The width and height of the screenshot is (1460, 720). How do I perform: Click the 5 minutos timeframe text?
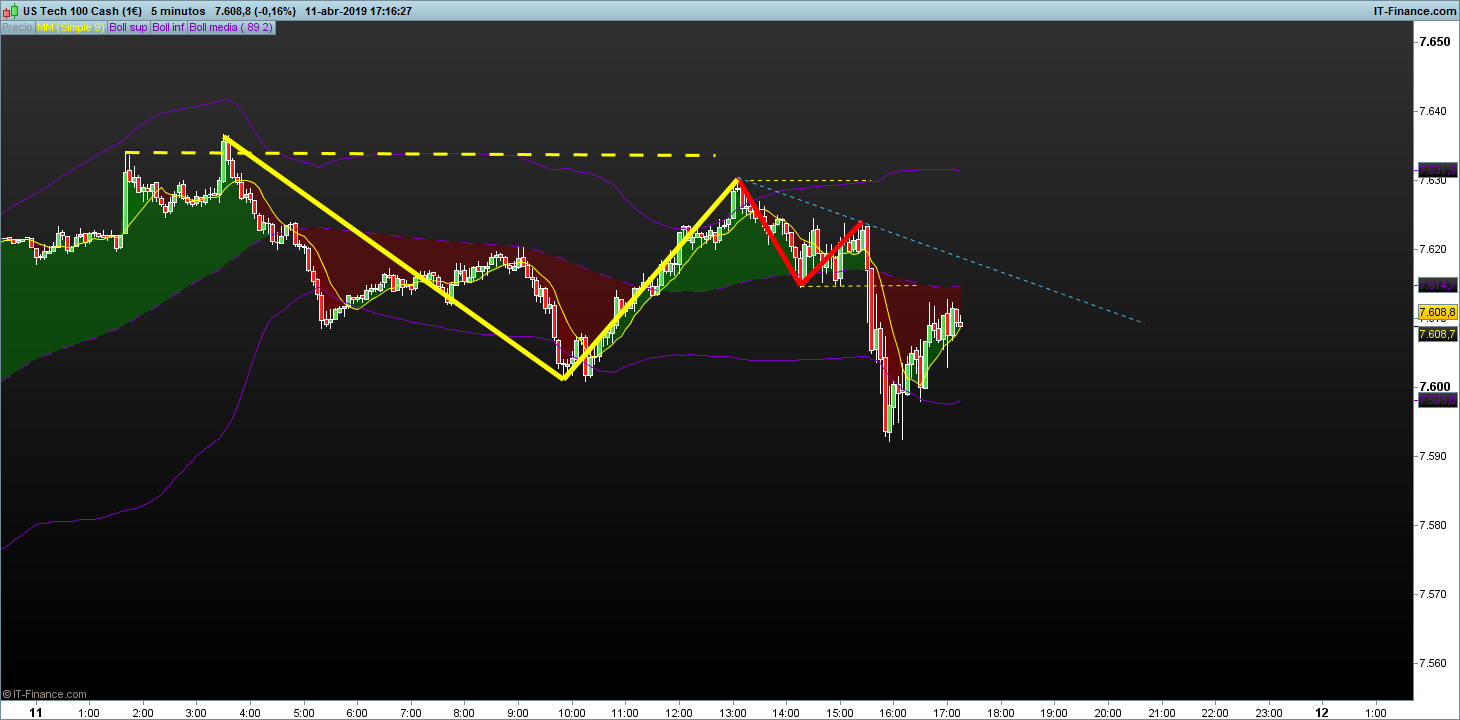click(x=177, y=11)
